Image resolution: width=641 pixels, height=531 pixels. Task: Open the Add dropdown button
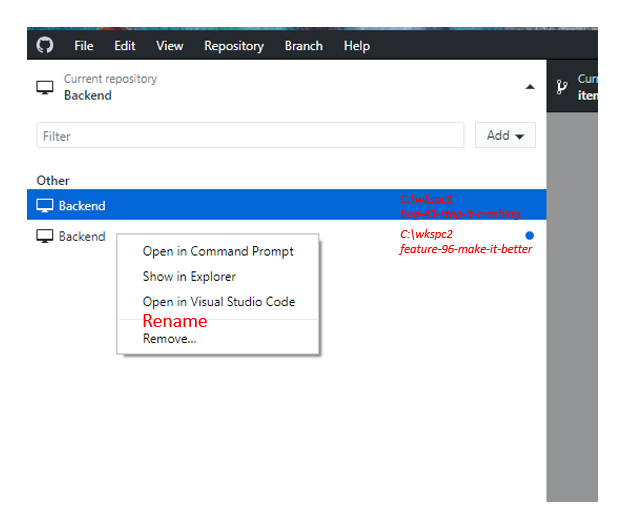[x=505, y=135]
